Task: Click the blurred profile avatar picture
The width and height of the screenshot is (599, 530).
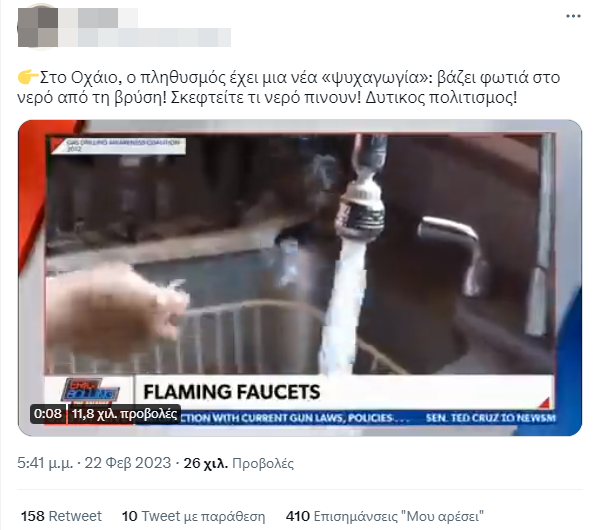Action: [x=38, y=27]
